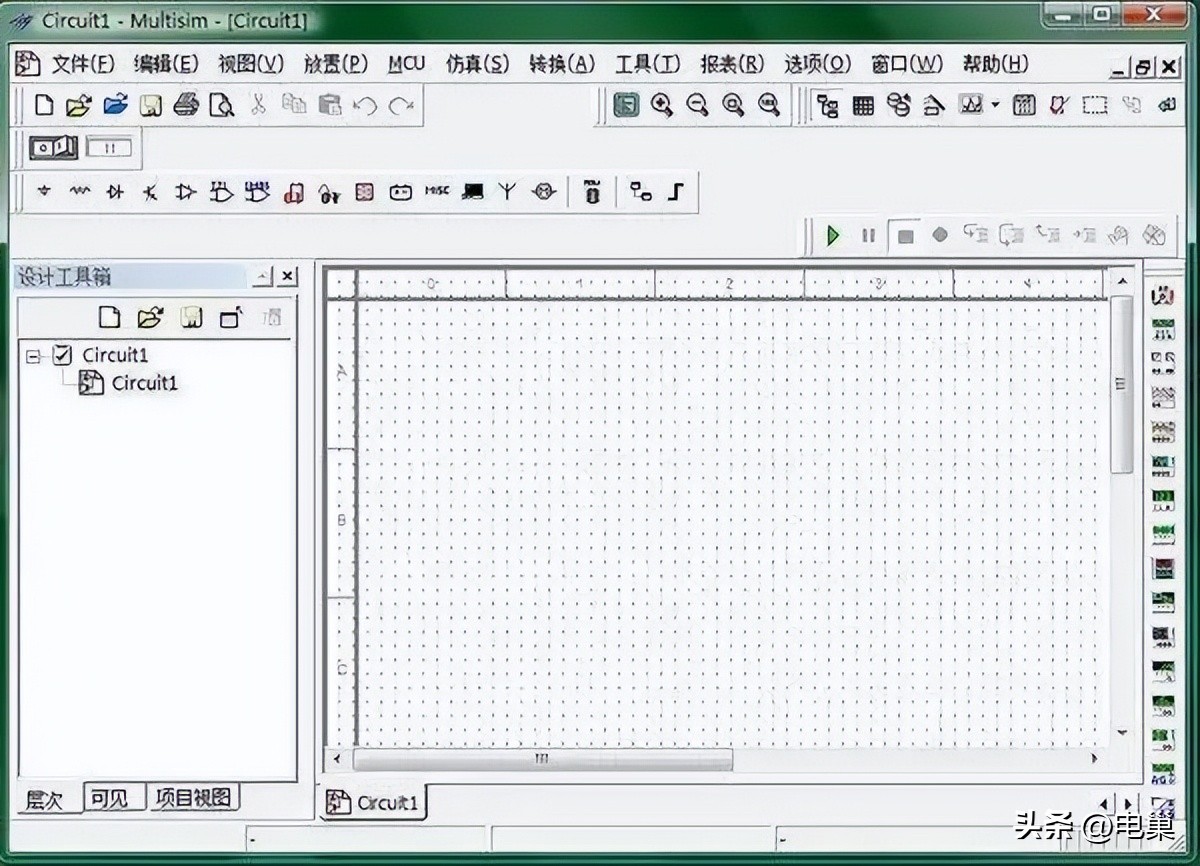This screenshot has height=866, width=1200.
Task: Pause the running simulation
Action: (x=868, y=235)
